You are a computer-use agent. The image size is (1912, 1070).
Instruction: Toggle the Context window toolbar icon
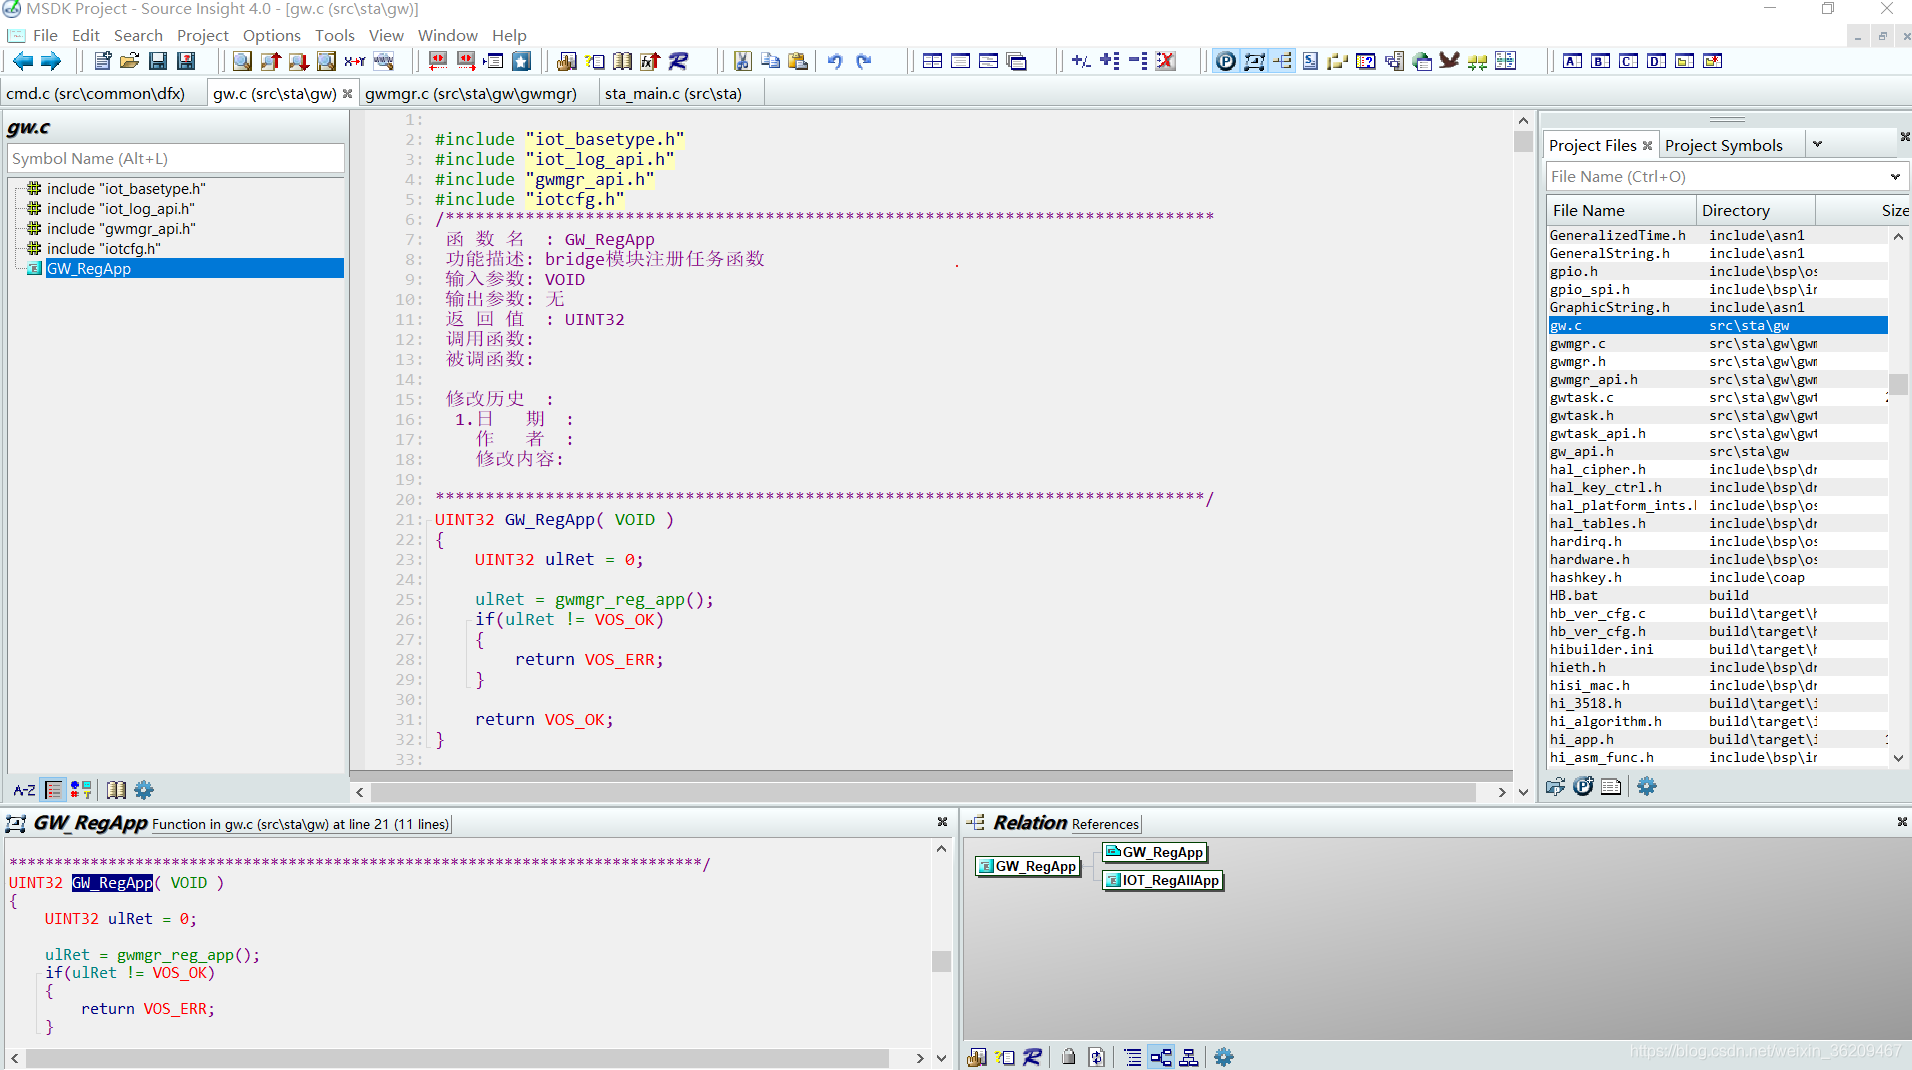[x=1254, y=61]
